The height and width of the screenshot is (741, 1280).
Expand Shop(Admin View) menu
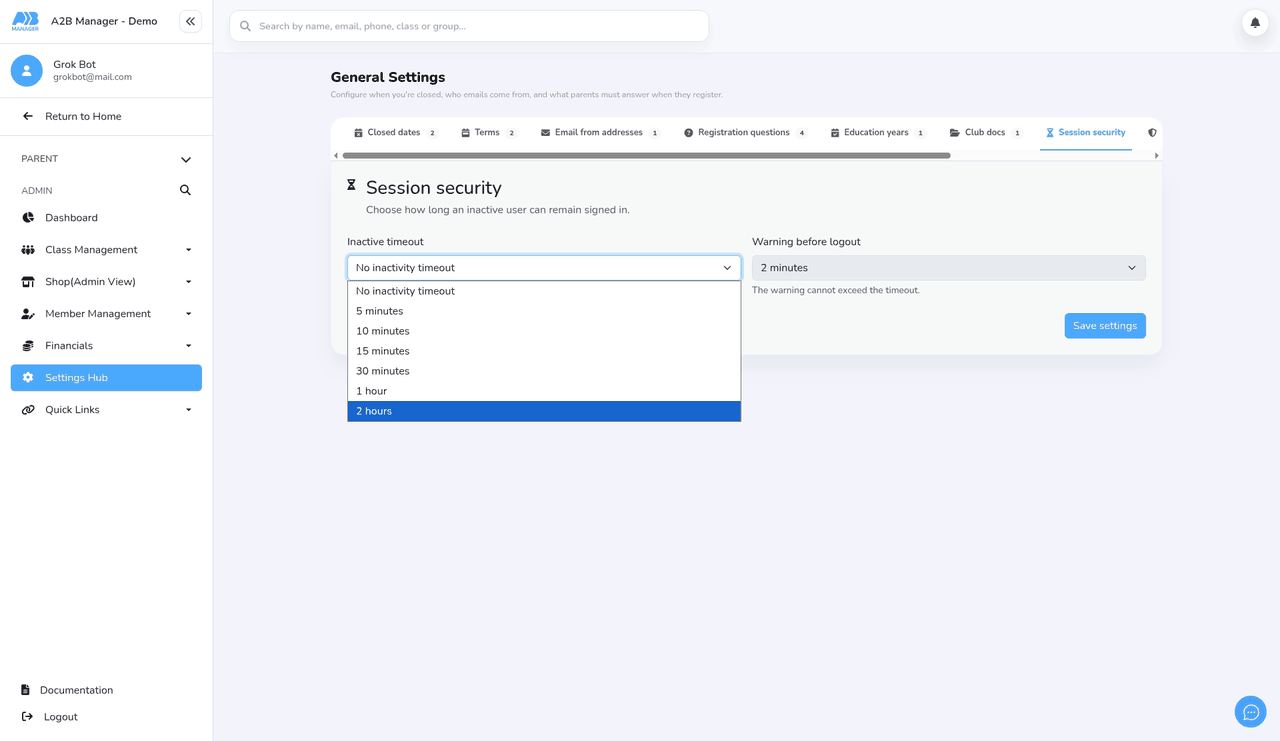coord(106,282)
